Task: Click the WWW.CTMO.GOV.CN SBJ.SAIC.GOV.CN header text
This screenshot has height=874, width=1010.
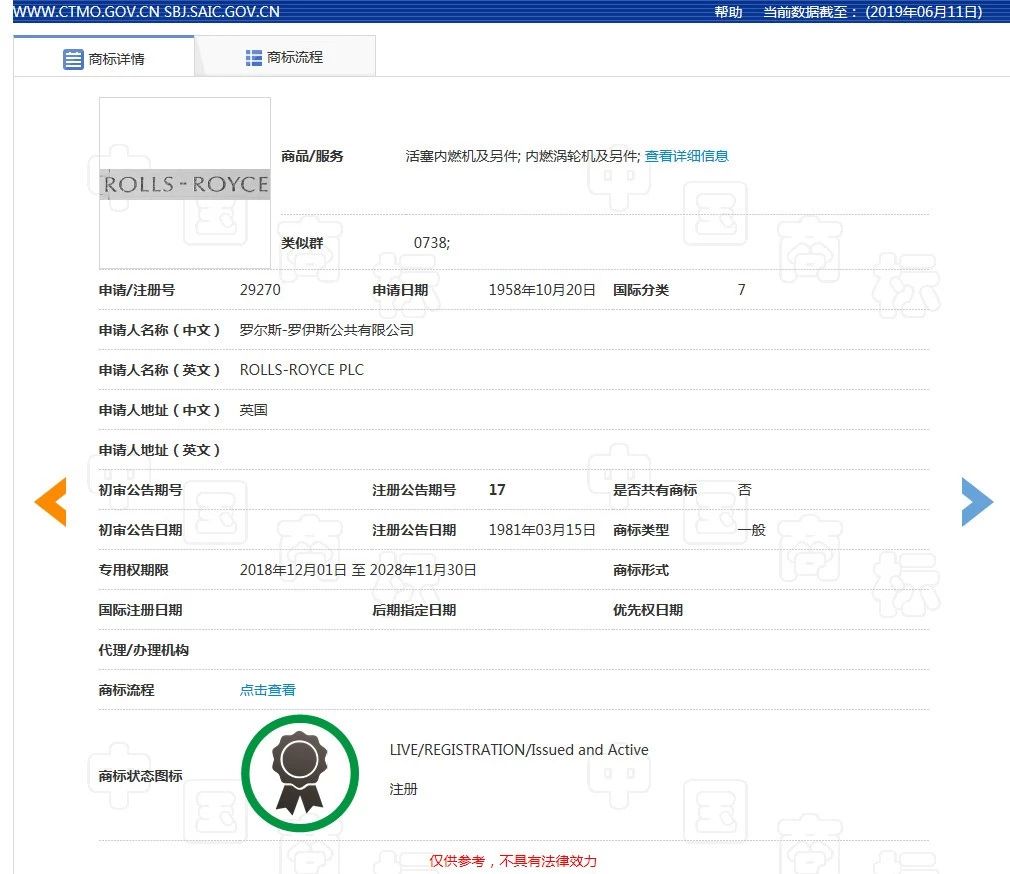Action: click(146, 12)
